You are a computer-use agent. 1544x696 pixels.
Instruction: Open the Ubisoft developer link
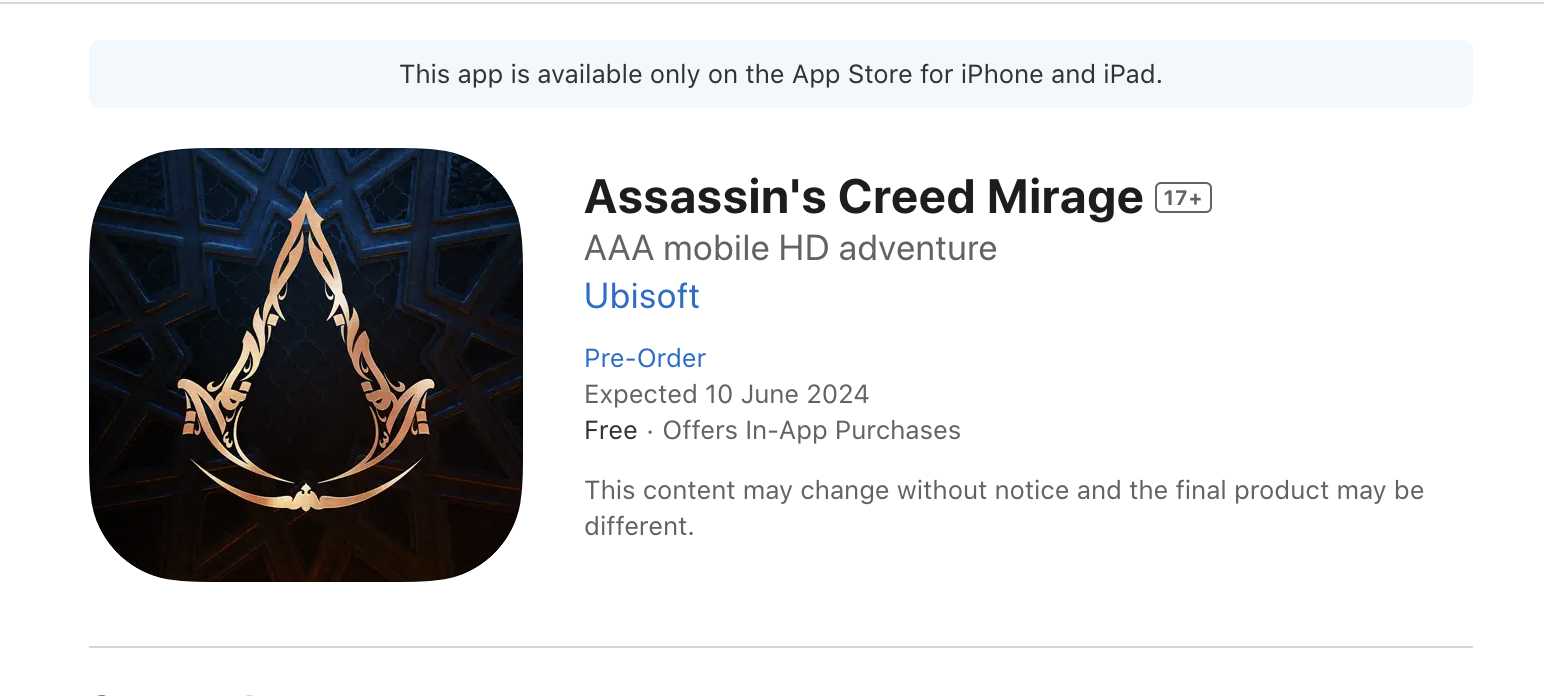point(641,296)
